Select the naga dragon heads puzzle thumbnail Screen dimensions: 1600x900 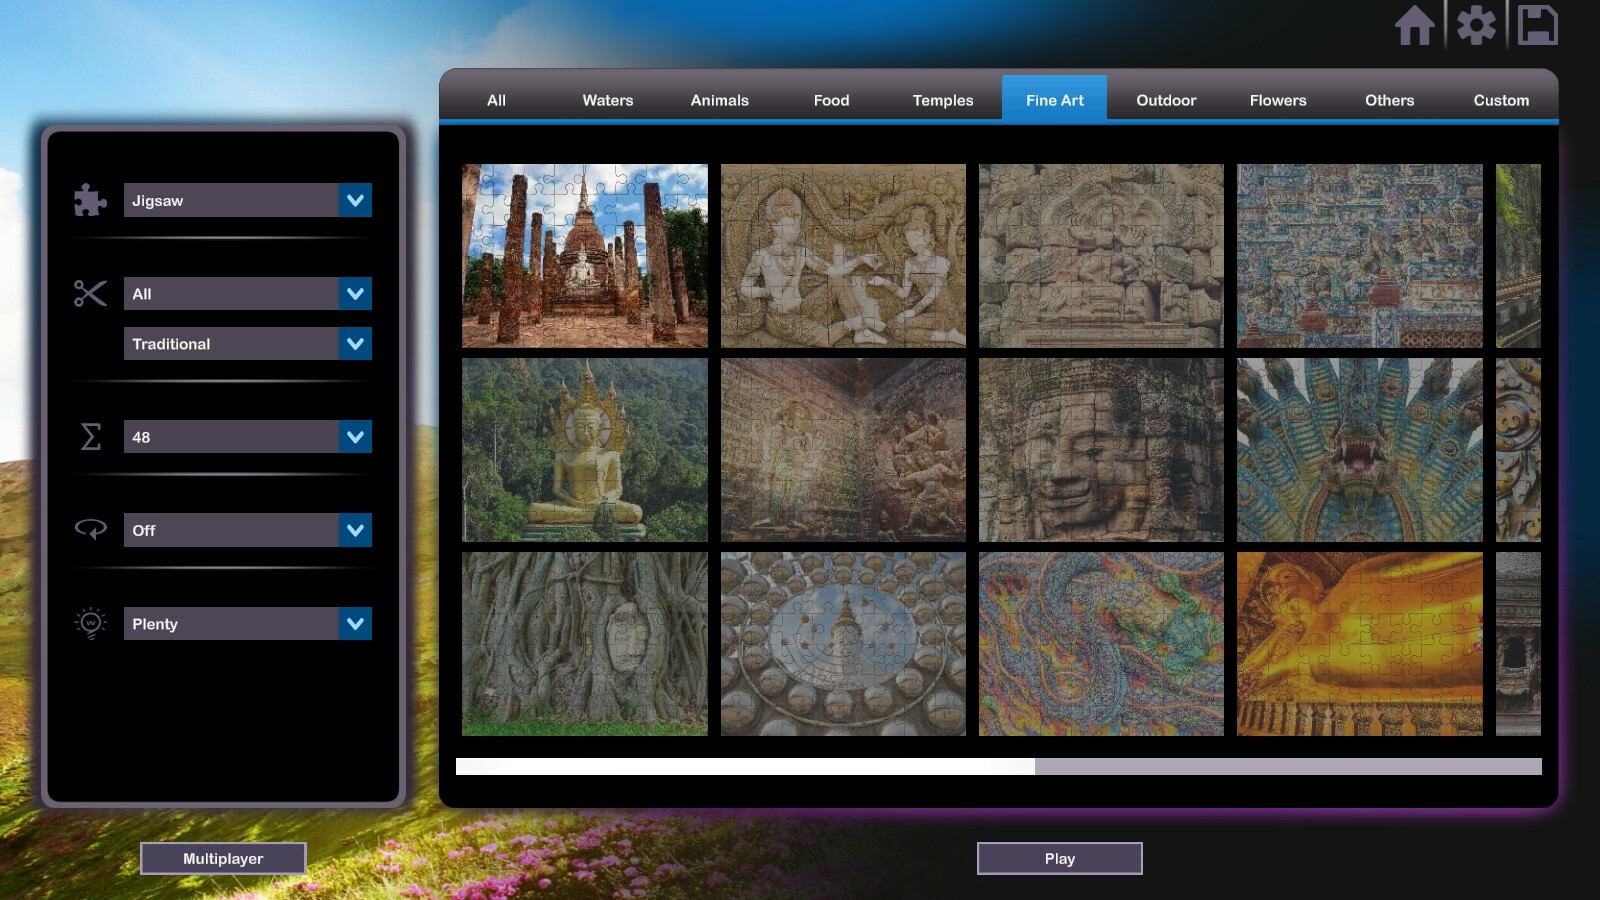[x=1360, y=450]
